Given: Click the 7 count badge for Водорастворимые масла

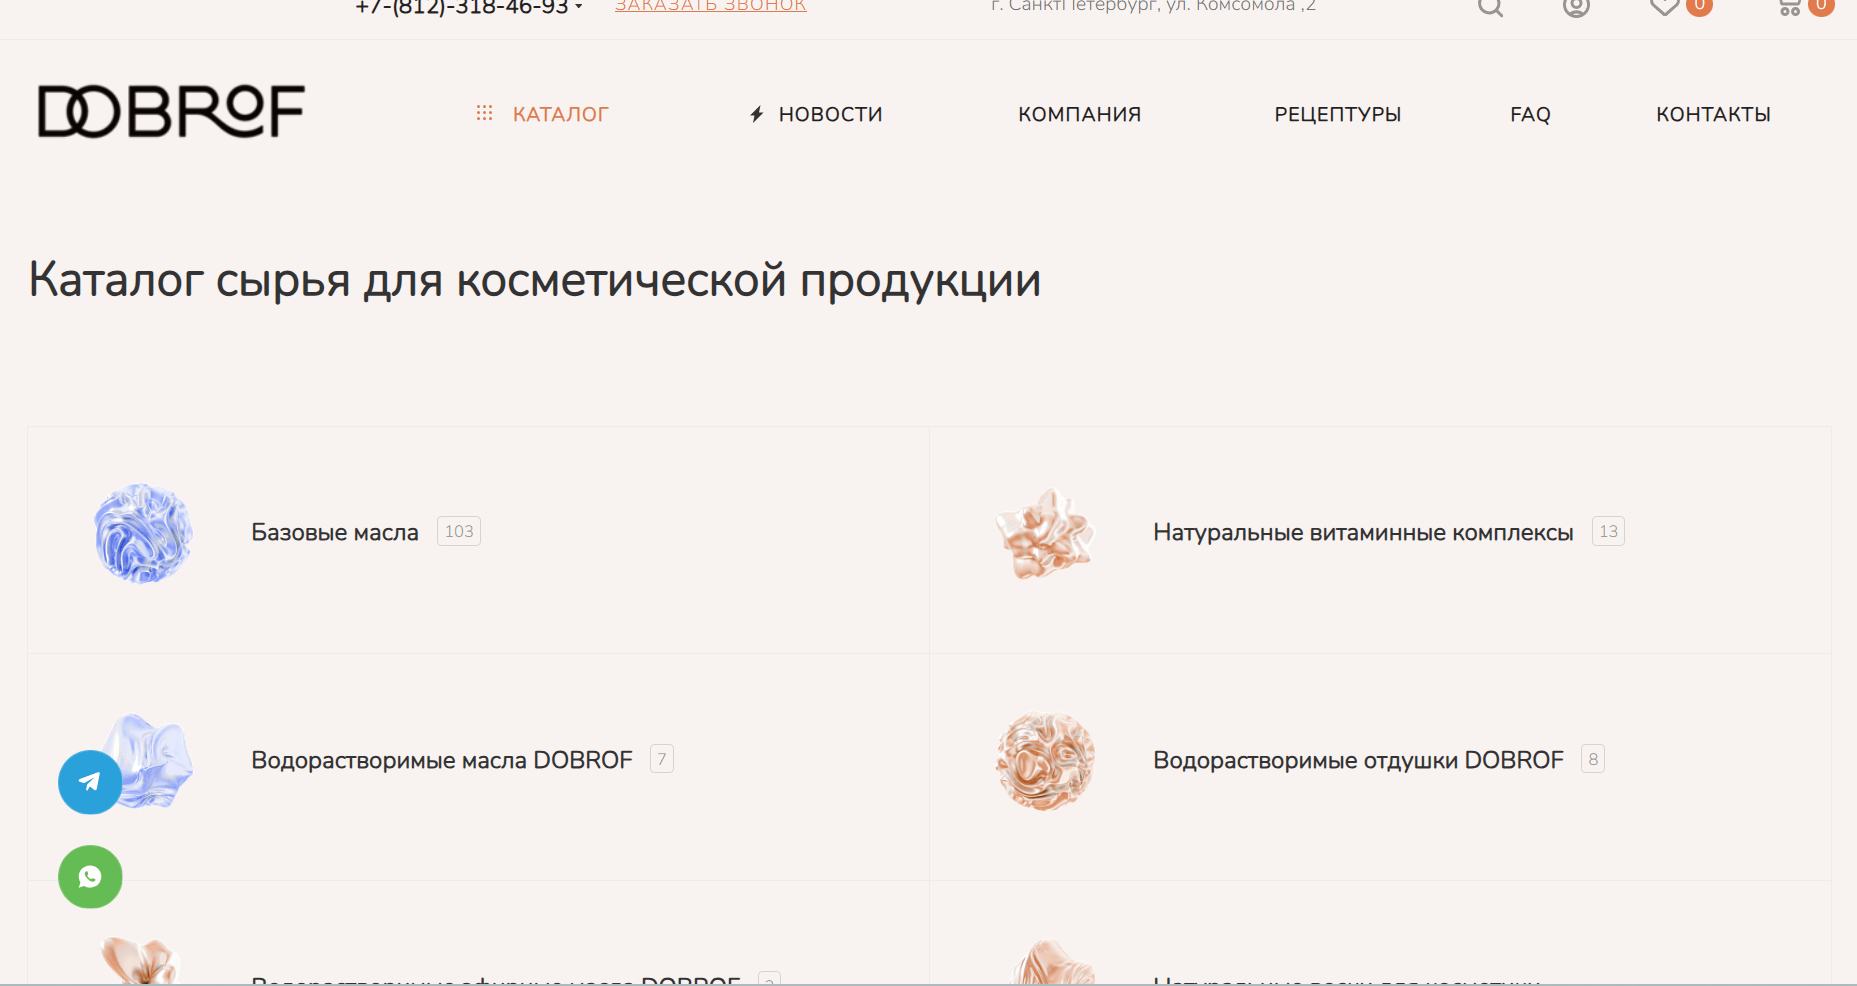Looking at the screenshot, I should point(661,759).
